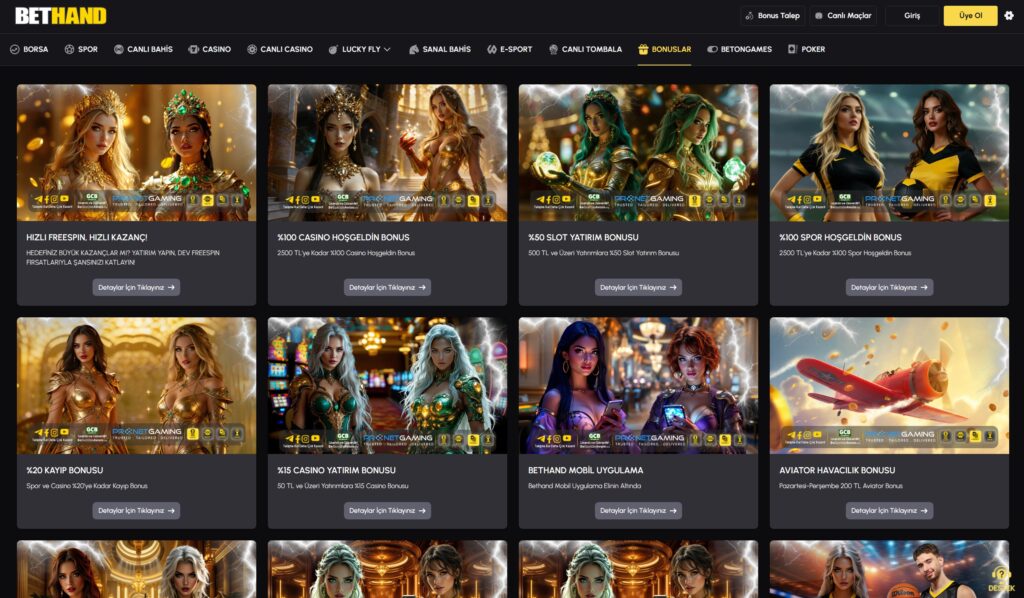
Task: Open the Canlı Tombala section
Action: click(x=585, y=49)
